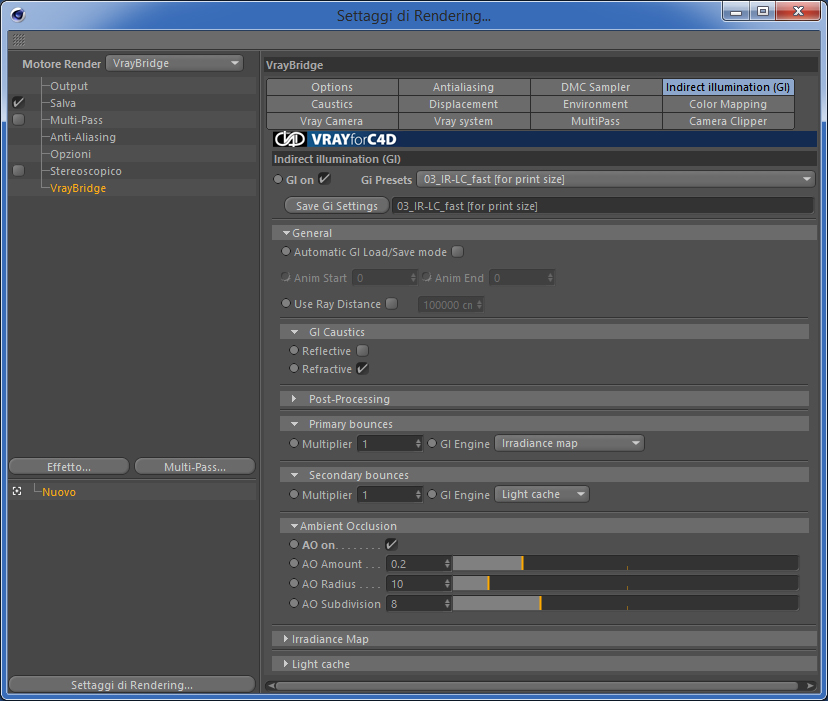Click the Nuovo render setting target icon

click(x=17, y=491)
